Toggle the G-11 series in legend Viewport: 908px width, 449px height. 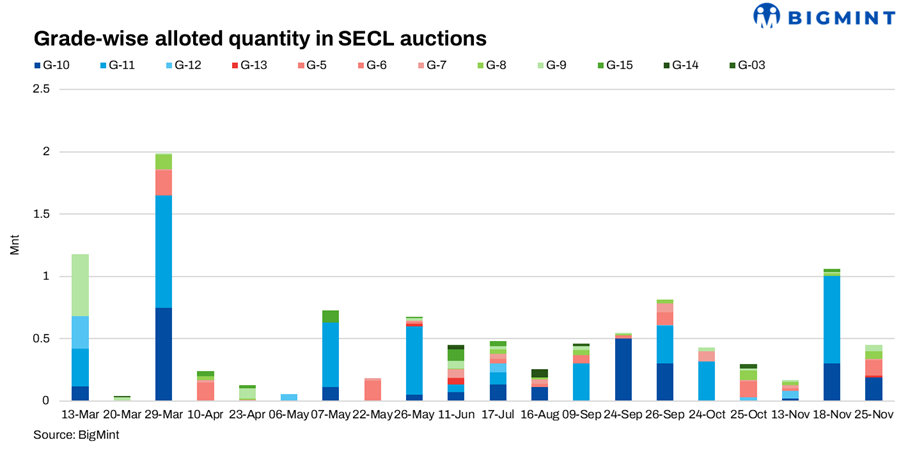pos(121,65)
